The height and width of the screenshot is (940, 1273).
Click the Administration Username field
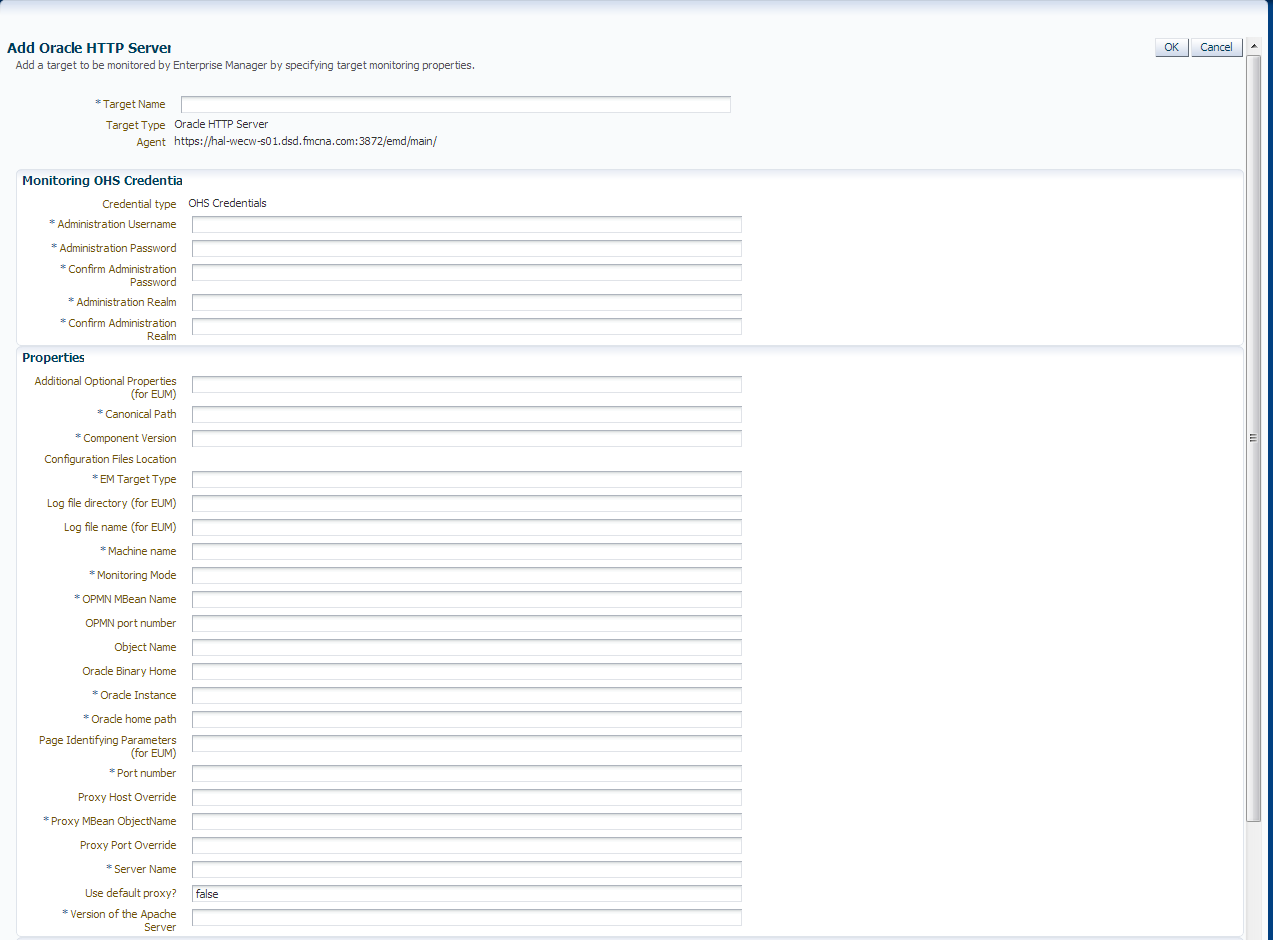(x=467, y=224)
